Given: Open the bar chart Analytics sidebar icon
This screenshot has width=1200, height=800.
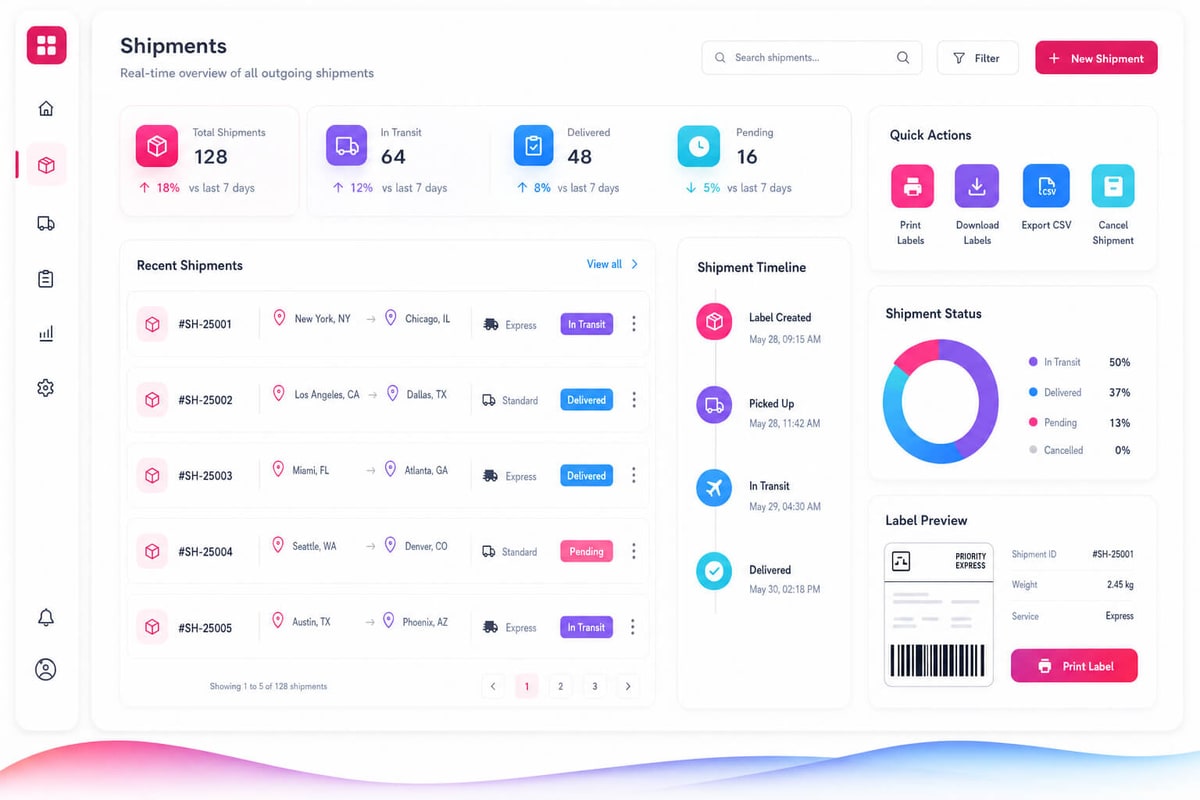Looking at the screenshot, I should 46,334.
